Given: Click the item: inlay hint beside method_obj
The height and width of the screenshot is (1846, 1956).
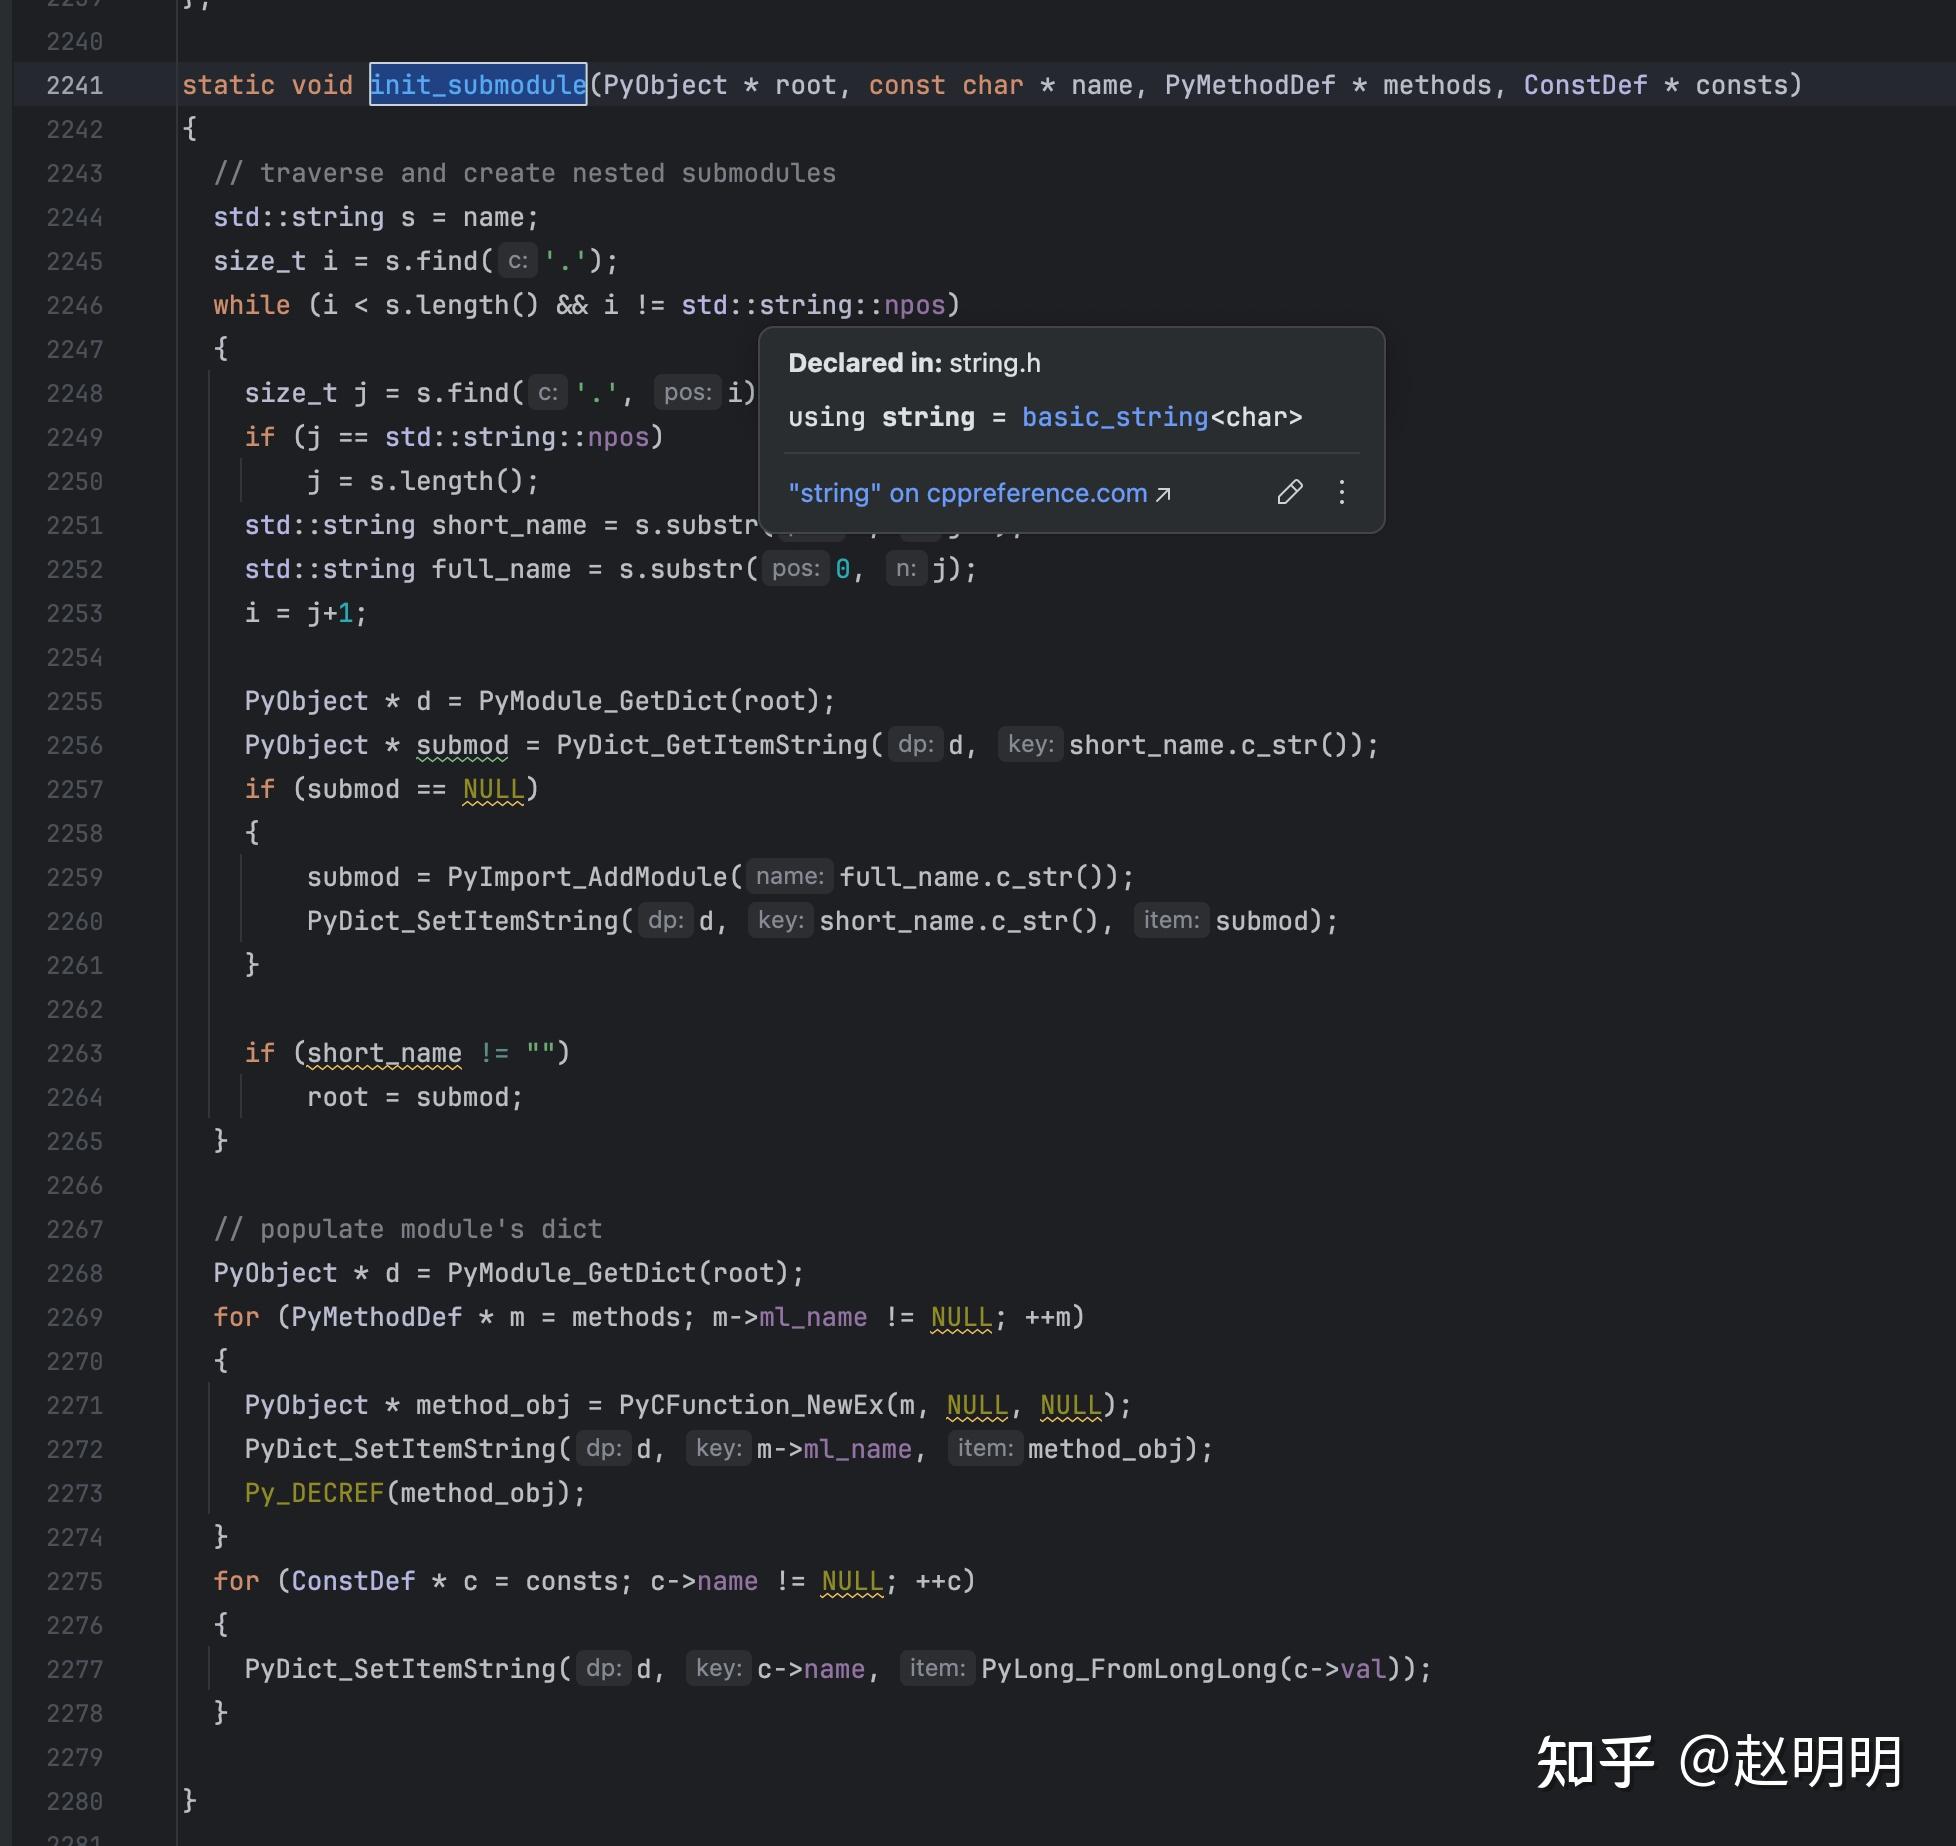Looking at the screenshot, I should pyautogui.click(x=986, y=1448).
